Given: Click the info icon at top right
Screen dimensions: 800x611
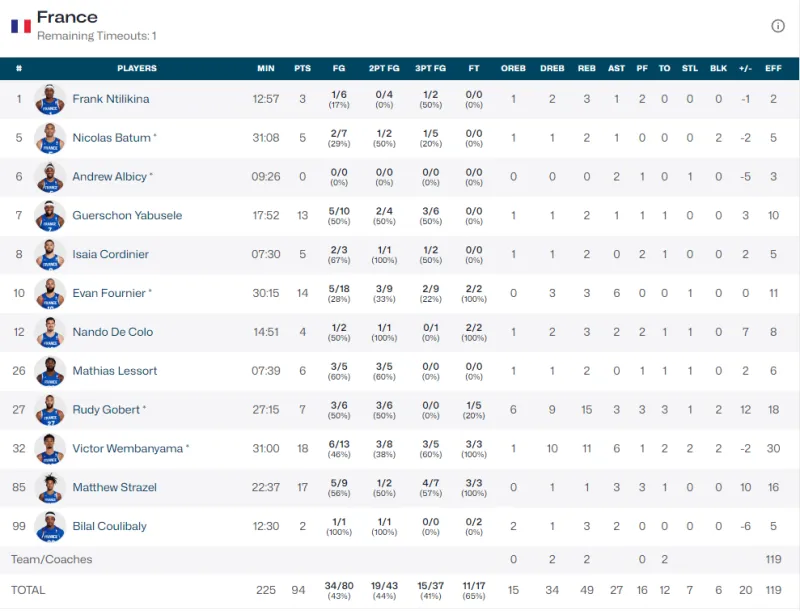Looking at the screenshot, I should point(778,26).
